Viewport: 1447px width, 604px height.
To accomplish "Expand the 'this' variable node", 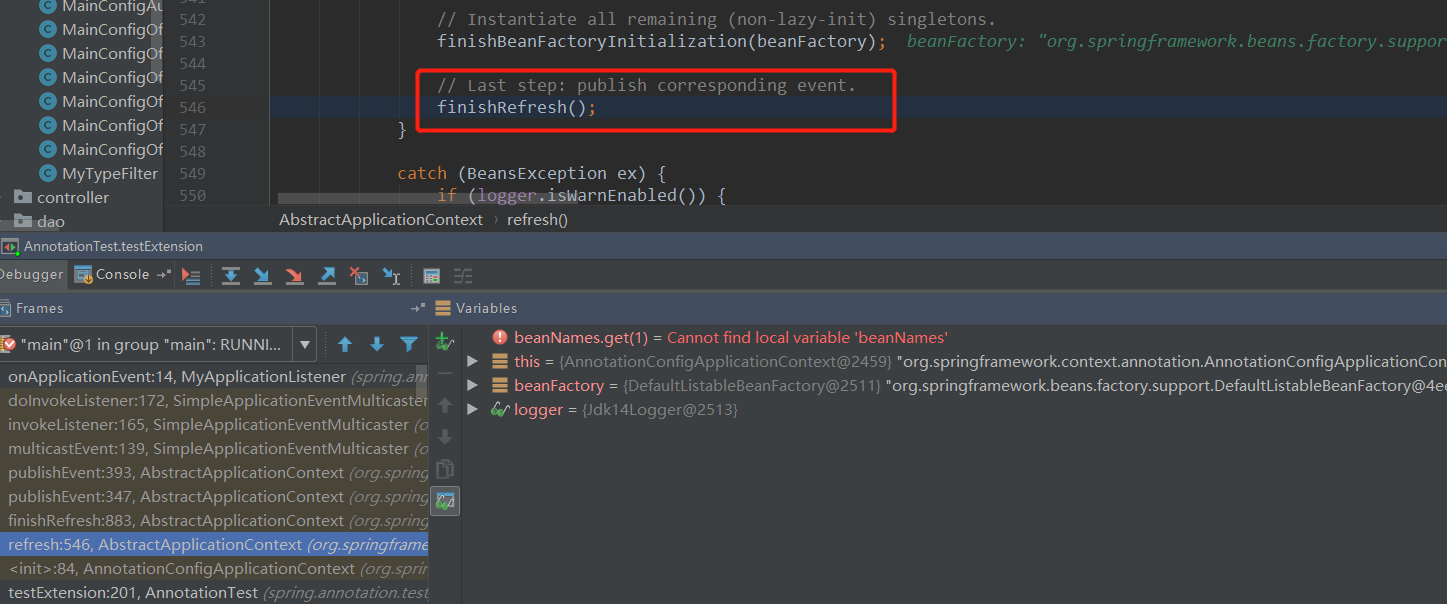I will click(x=473, y=361).
